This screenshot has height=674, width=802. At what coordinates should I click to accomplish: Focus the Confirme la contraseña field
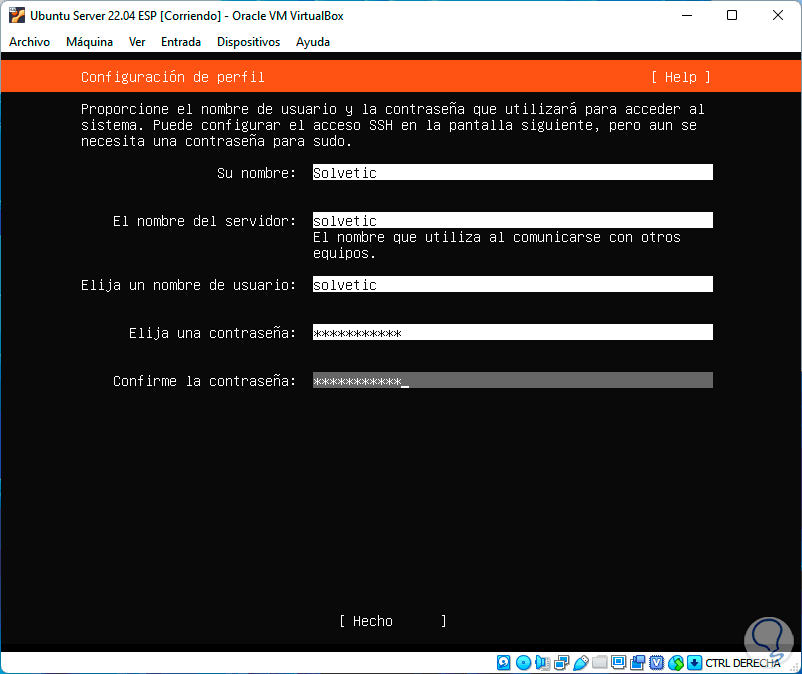tap(513, 380)
